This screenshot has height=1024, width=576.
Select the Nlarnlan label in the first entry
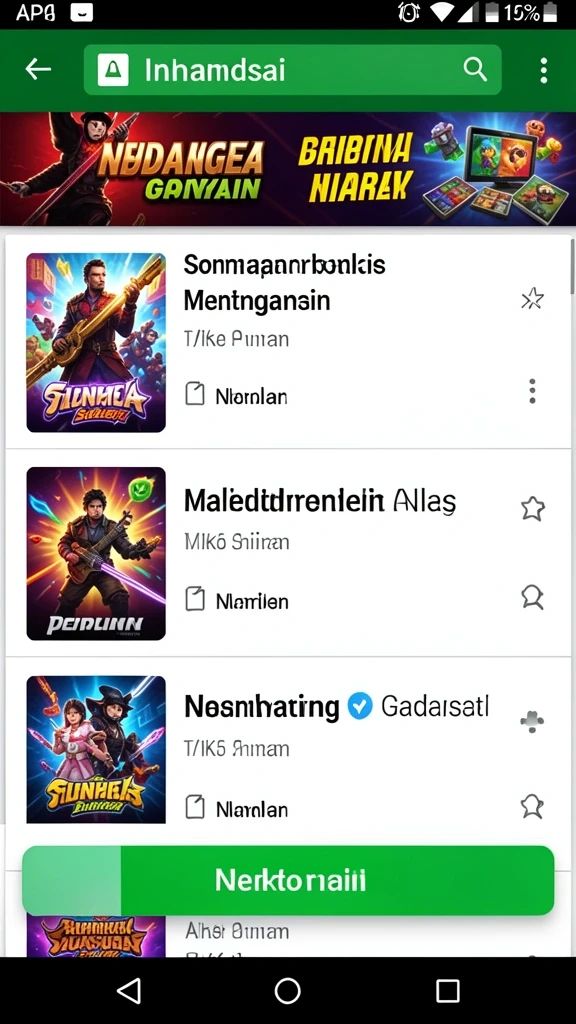click(251, 396)
